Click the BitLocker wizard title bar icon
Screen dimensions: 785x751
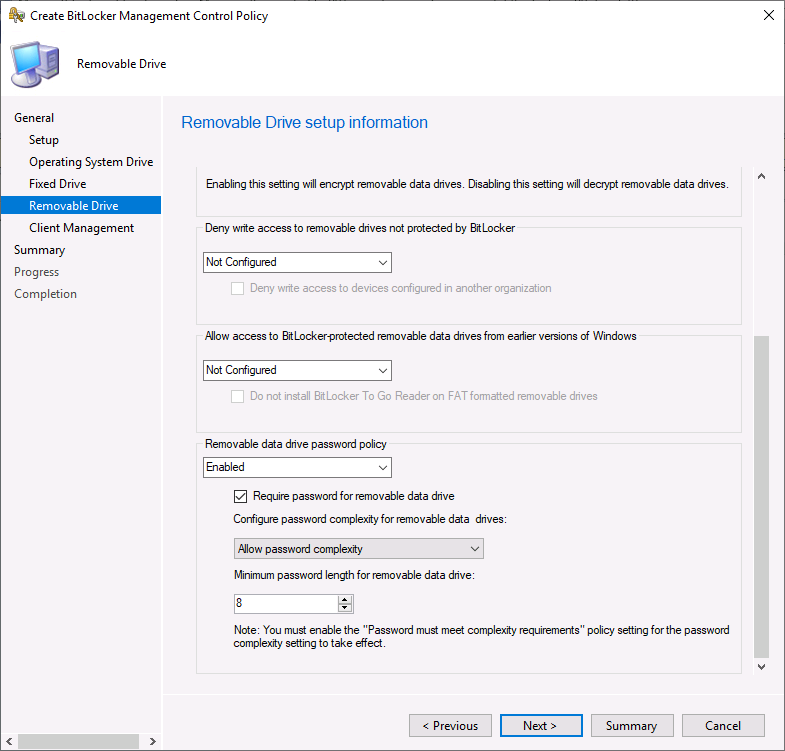tap(17, 16)
